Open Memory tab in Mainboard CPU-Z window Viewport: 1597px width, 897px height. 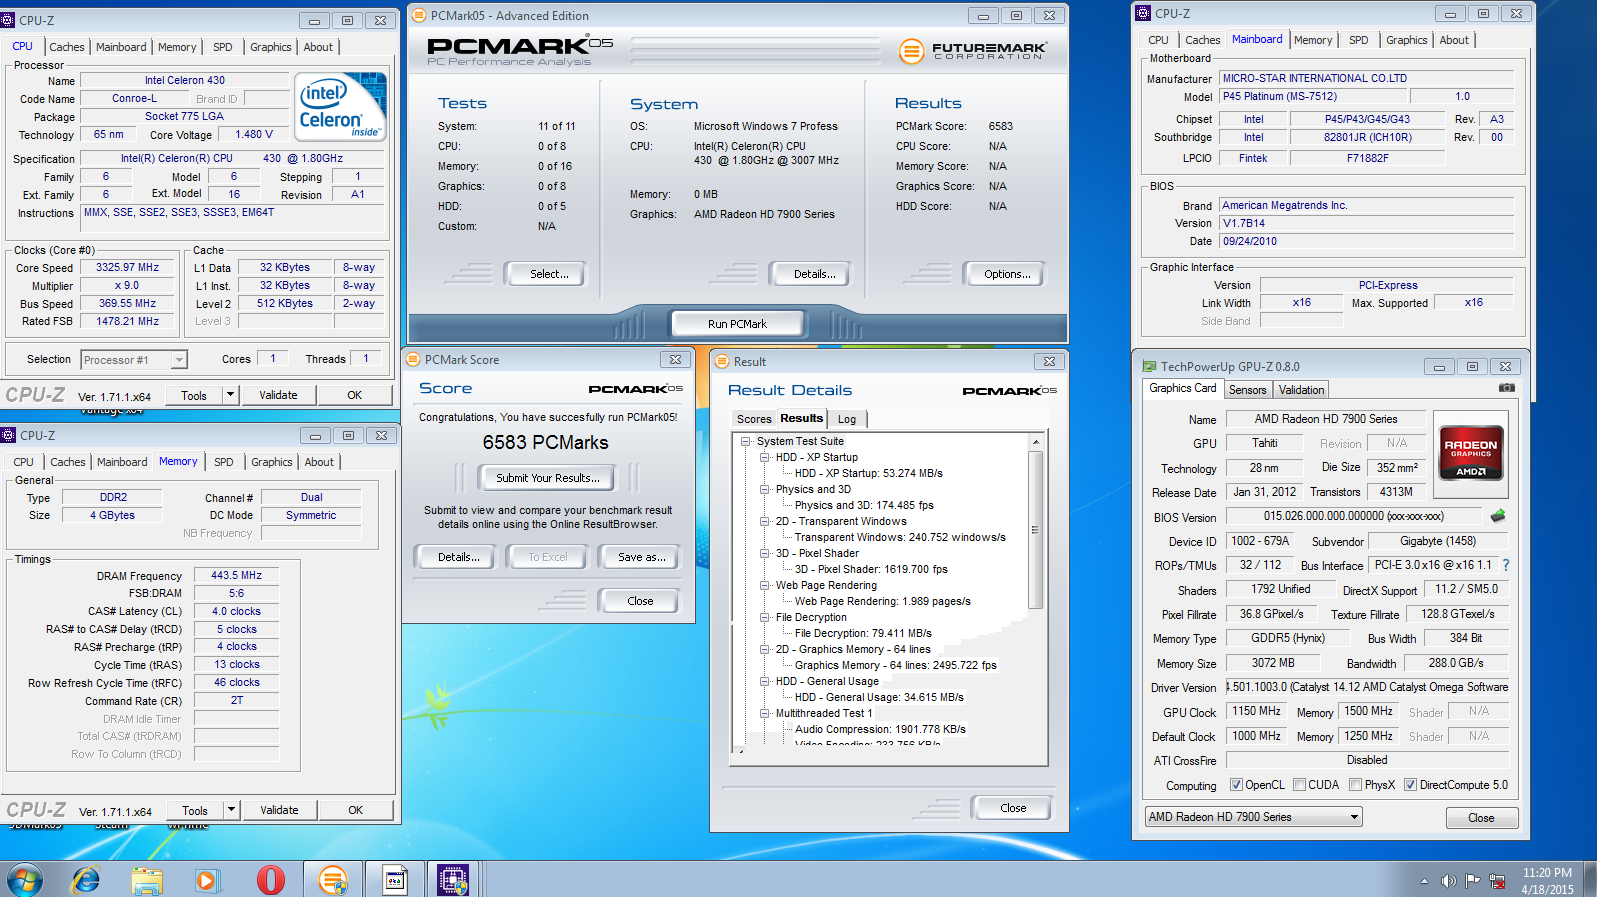click(1313, 40)
